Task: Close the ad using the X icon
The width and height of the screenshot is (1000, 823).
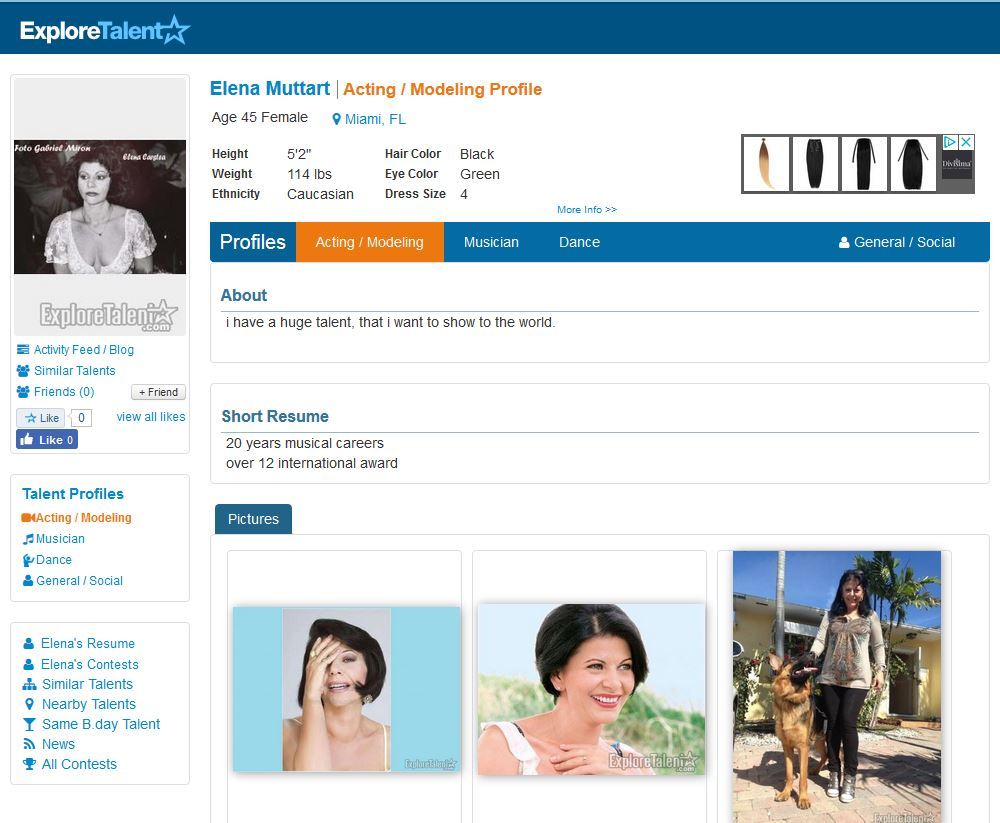Action: (x=966, y=142)
